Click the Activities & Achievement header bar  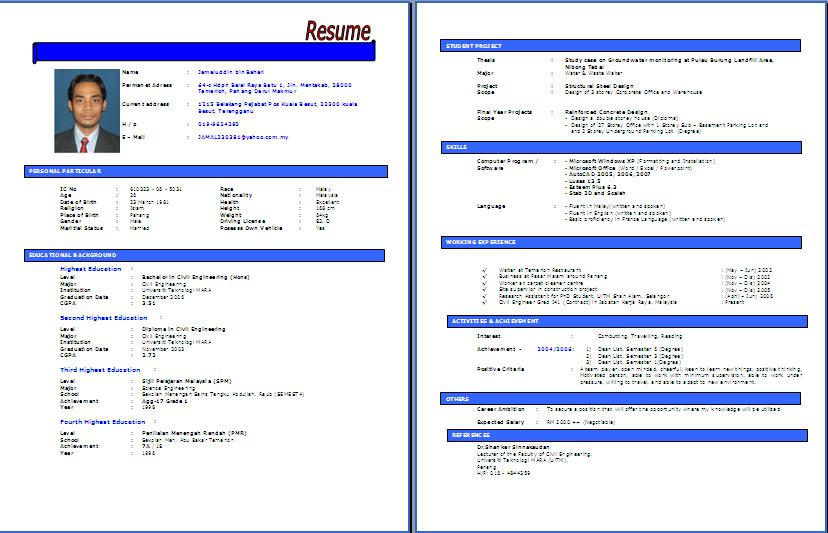tap(627, 321)
